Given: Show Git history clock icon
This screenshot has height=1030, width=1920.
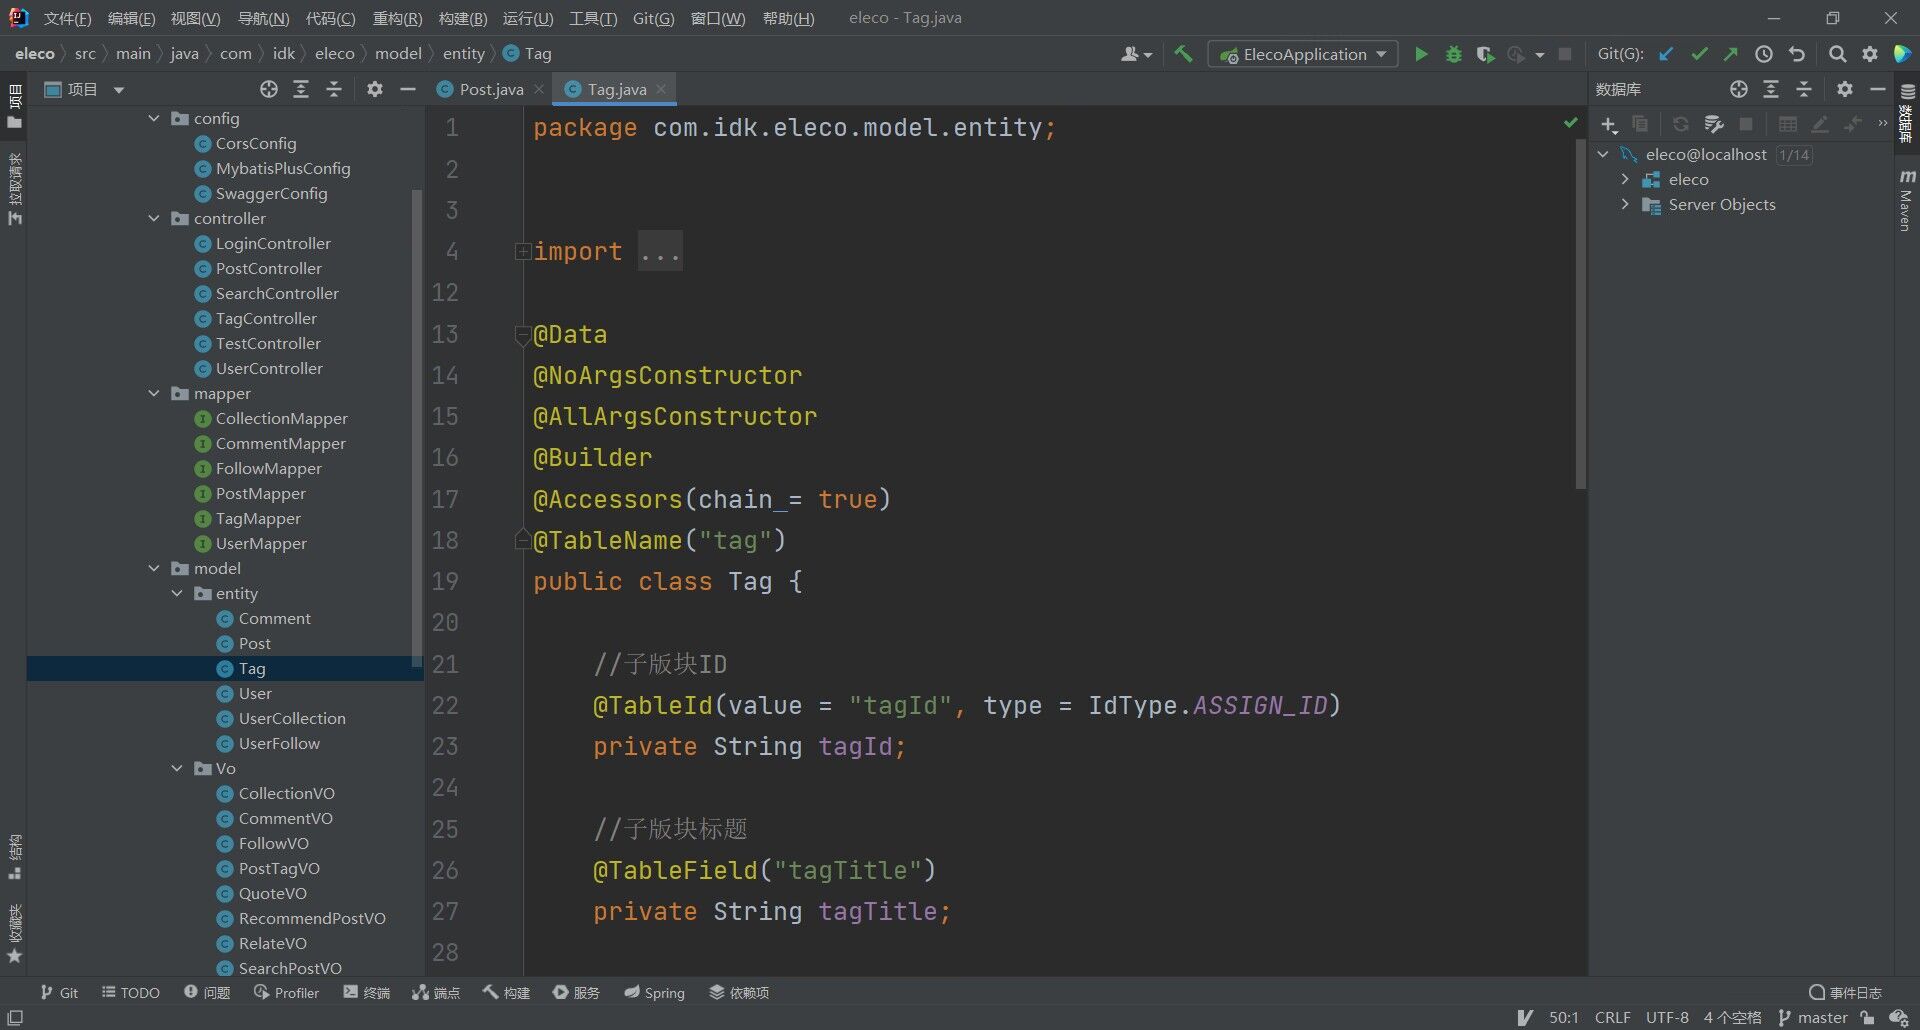Looking at the screenshot, I should tap(1764, 54).
